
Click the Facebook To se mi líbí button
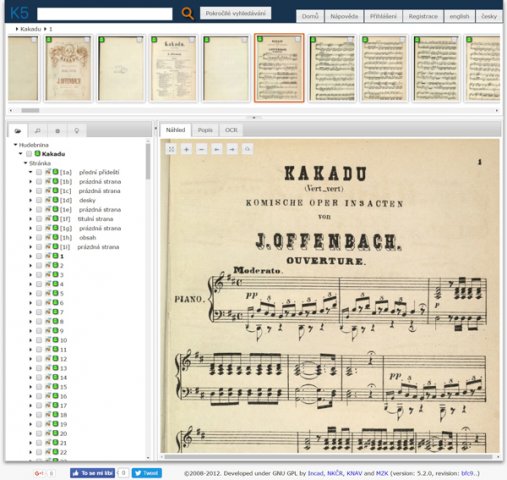92,473
